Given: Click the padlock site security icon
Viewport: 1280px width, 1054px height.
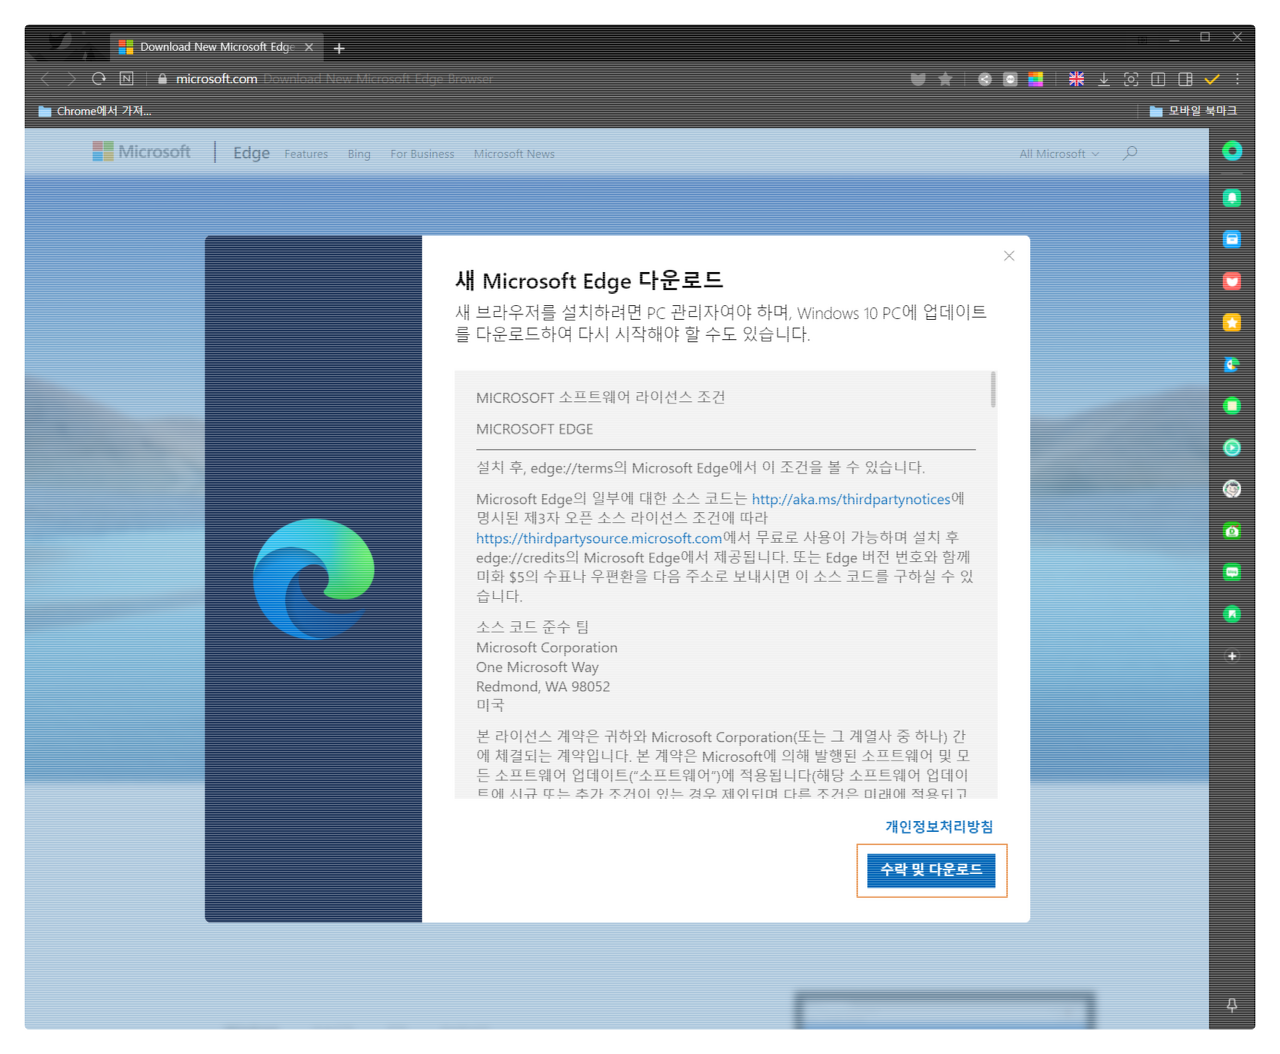Looking at the screenshot, I should [162, 79].
